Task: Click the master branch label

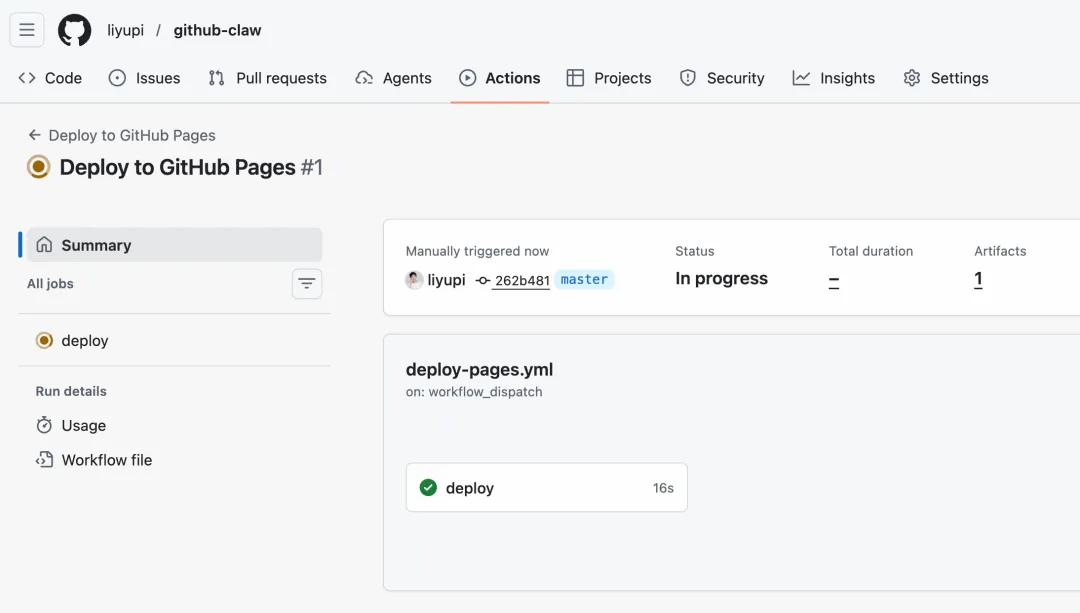Action: point(584,280)
